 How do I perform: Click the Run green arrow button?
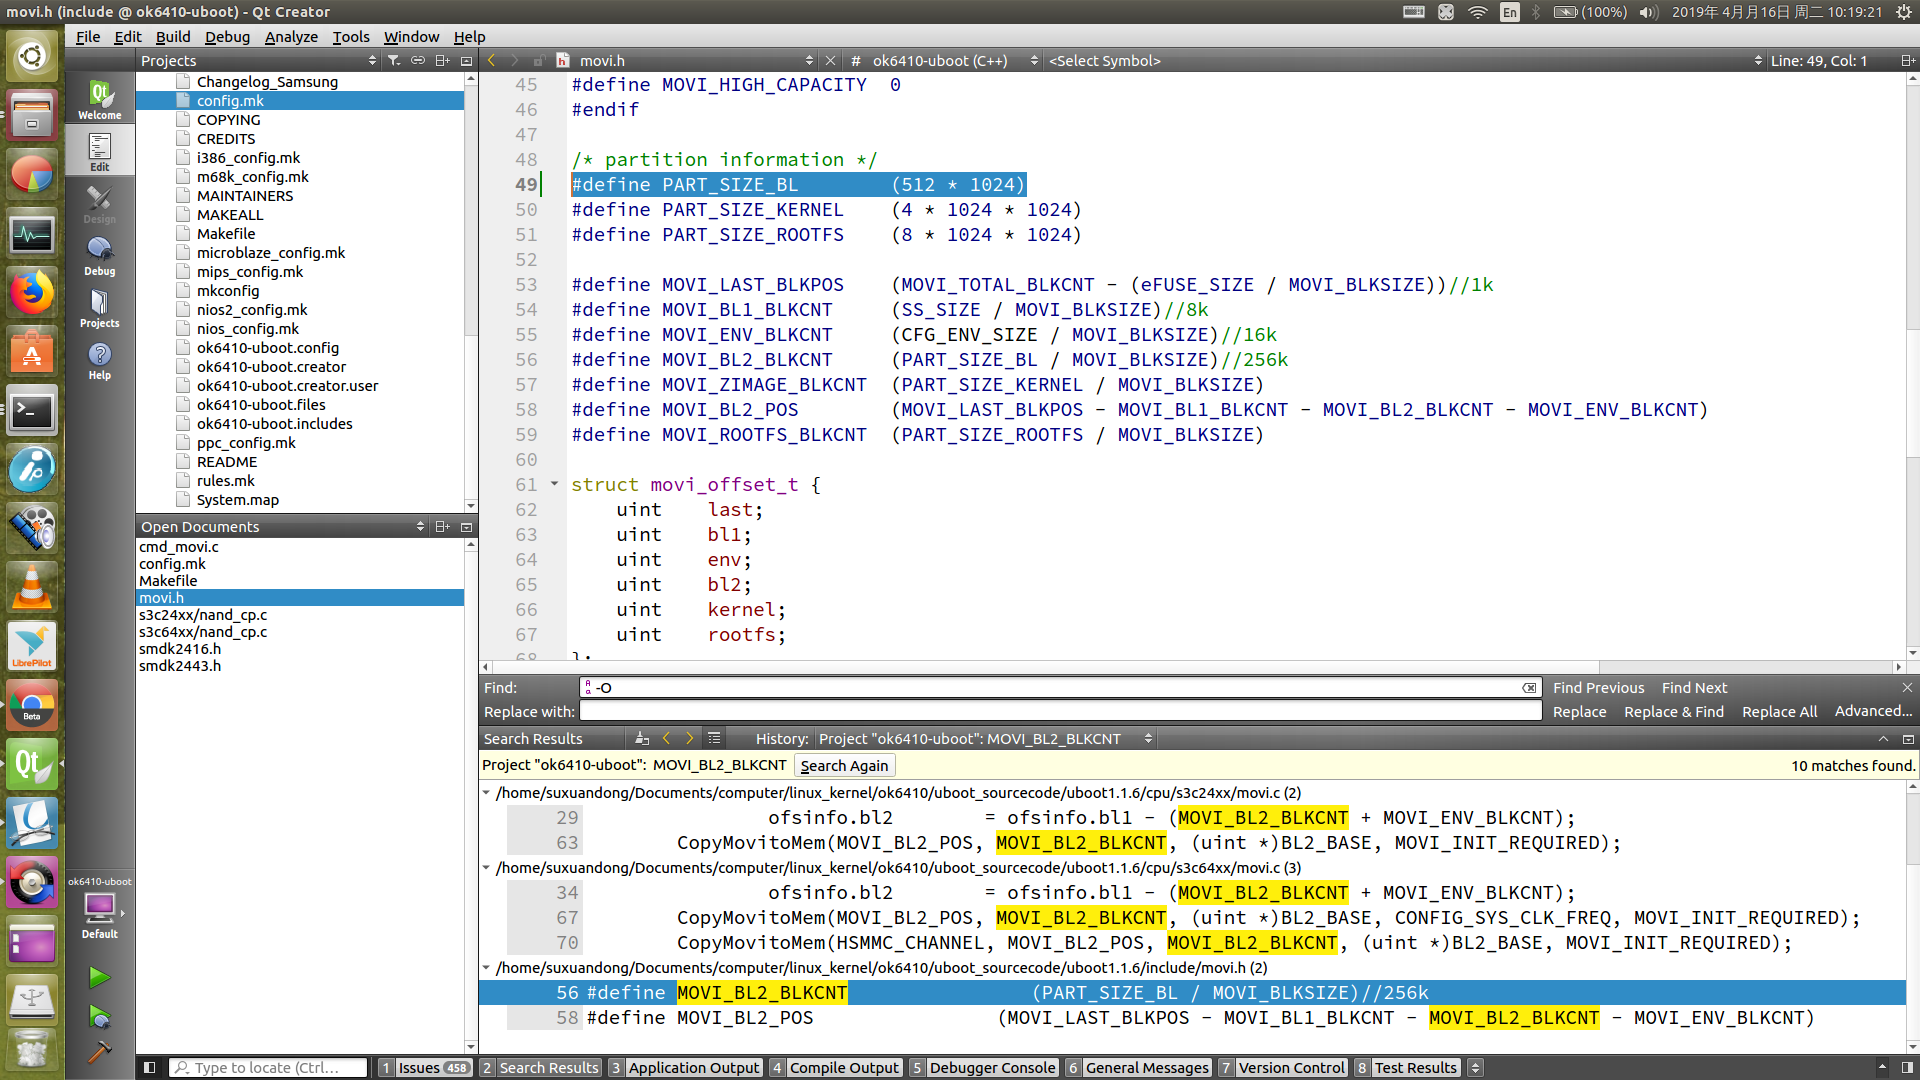(x=99, y=977)
